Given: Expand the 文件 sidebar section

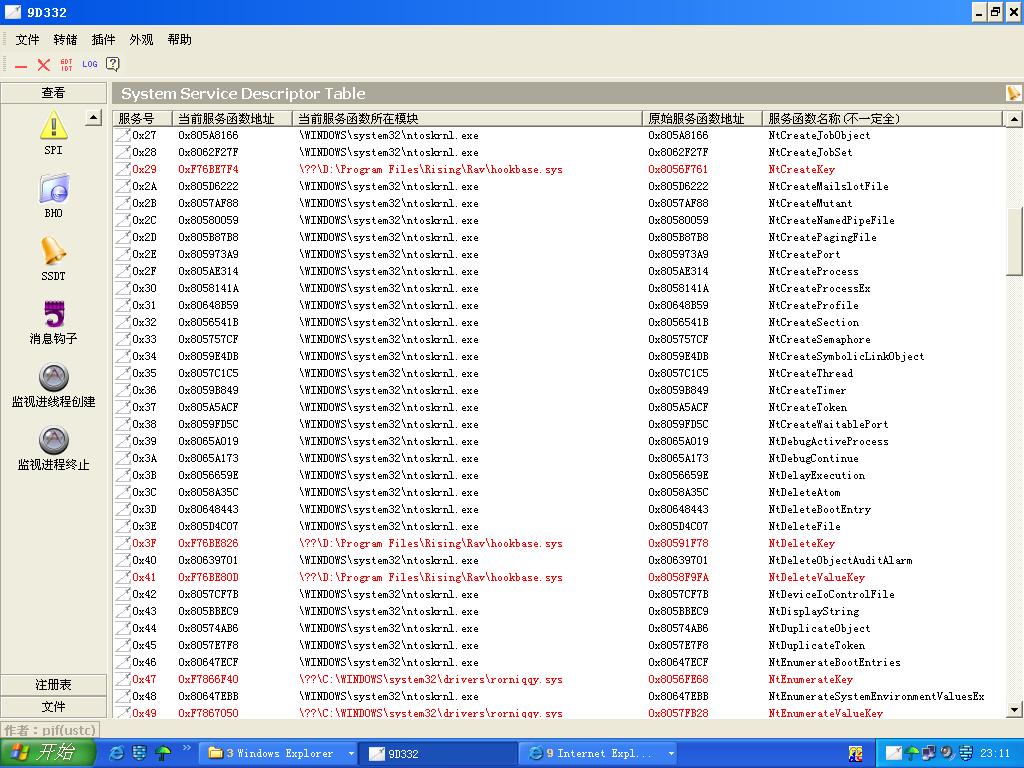Looking at the screenshot, I should pyautogui.click(x=53, y=707).
